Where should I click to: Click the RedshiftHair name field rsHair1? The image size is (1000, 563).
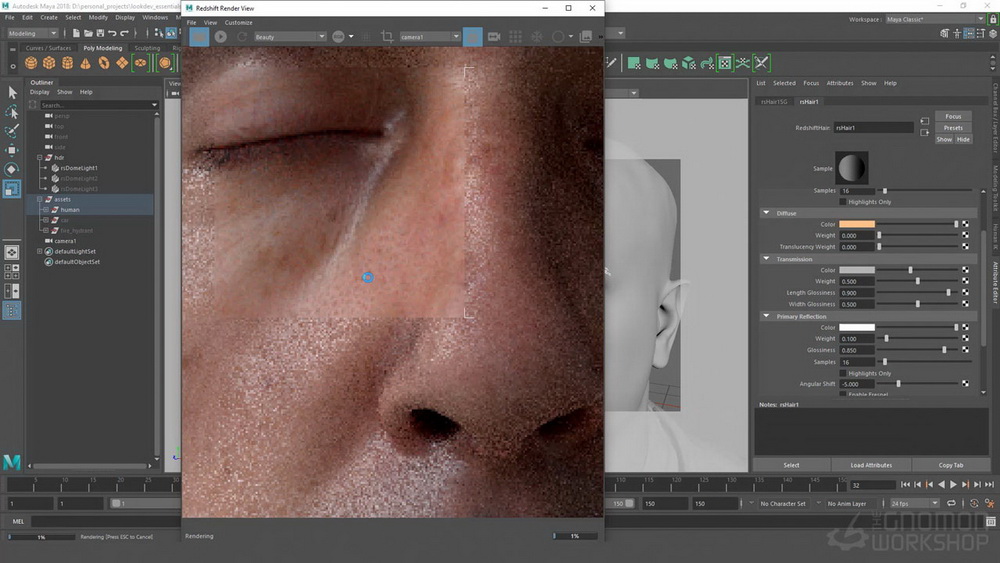coord(873,128)
